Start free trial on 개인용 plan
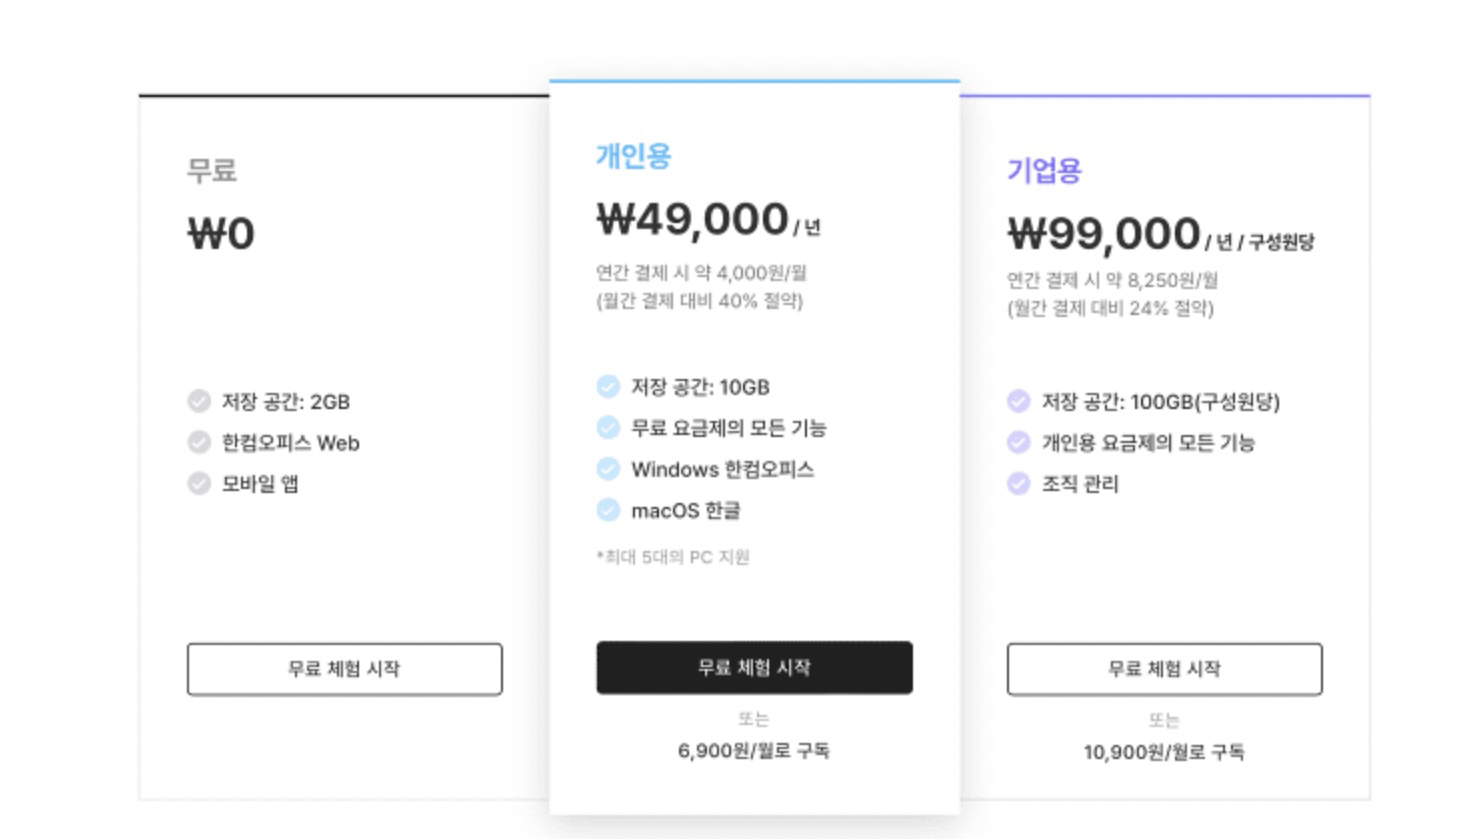 tap(754, 667)
